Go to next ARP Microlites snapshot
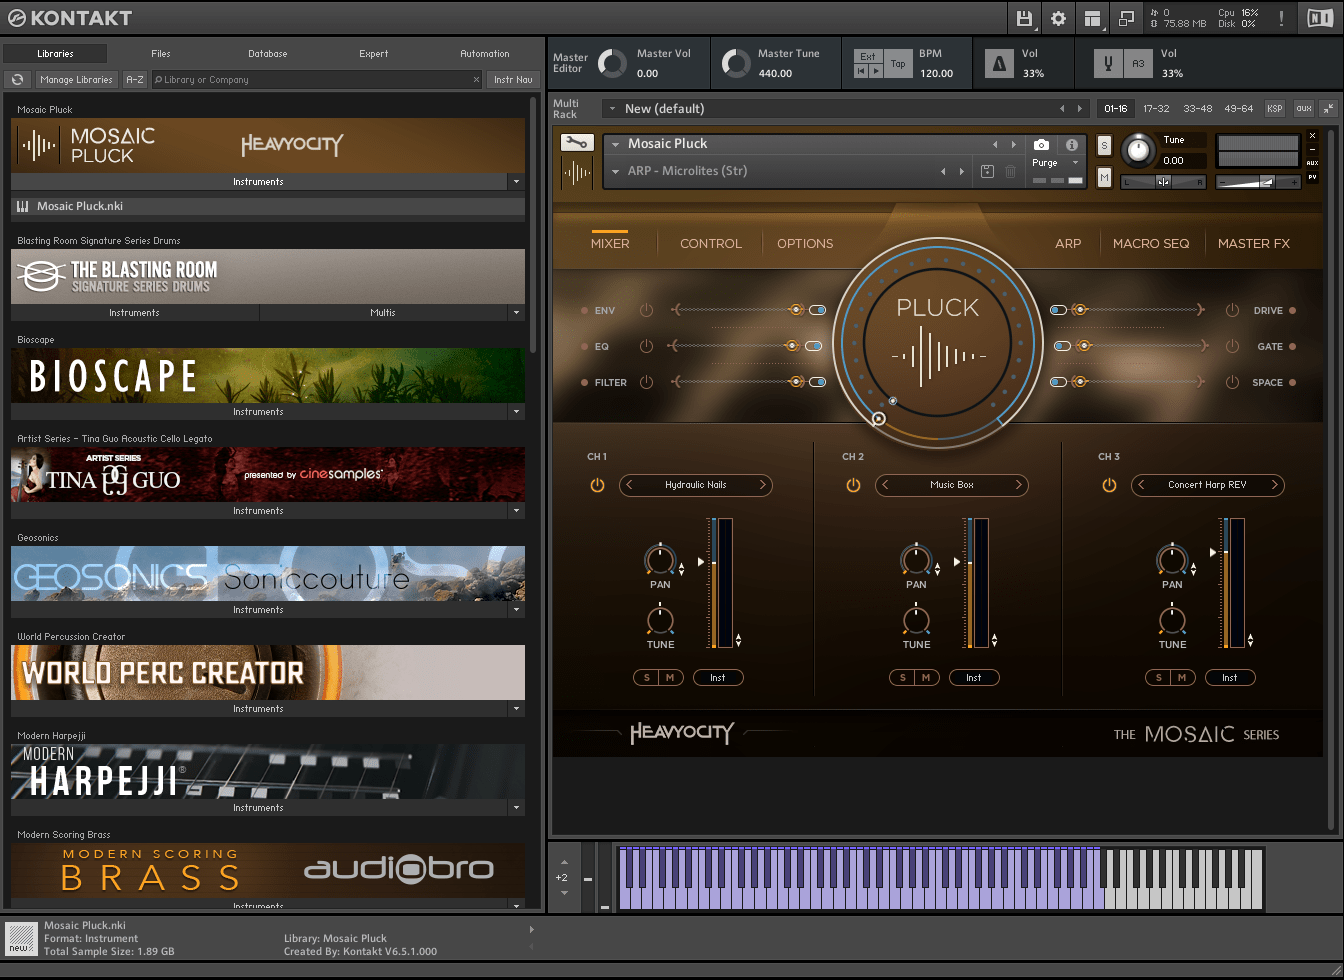The height and width of the screenshot is (980, 1344). (x=962, y=171)
